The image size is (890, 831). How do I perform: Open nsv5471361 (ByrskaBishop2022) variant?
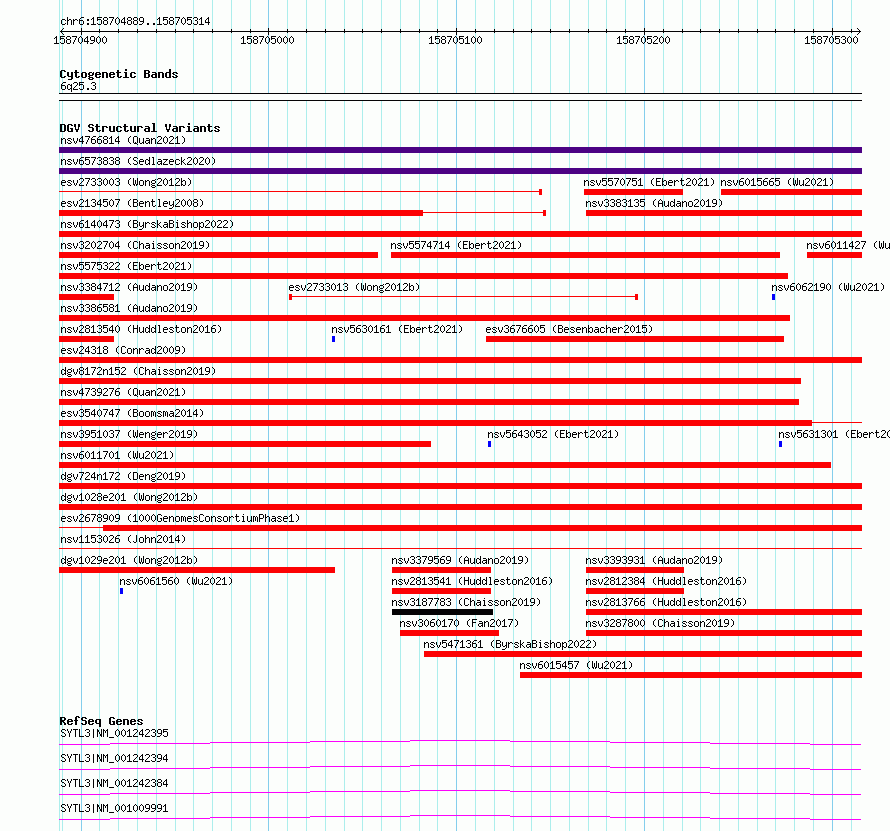[510, 644]
